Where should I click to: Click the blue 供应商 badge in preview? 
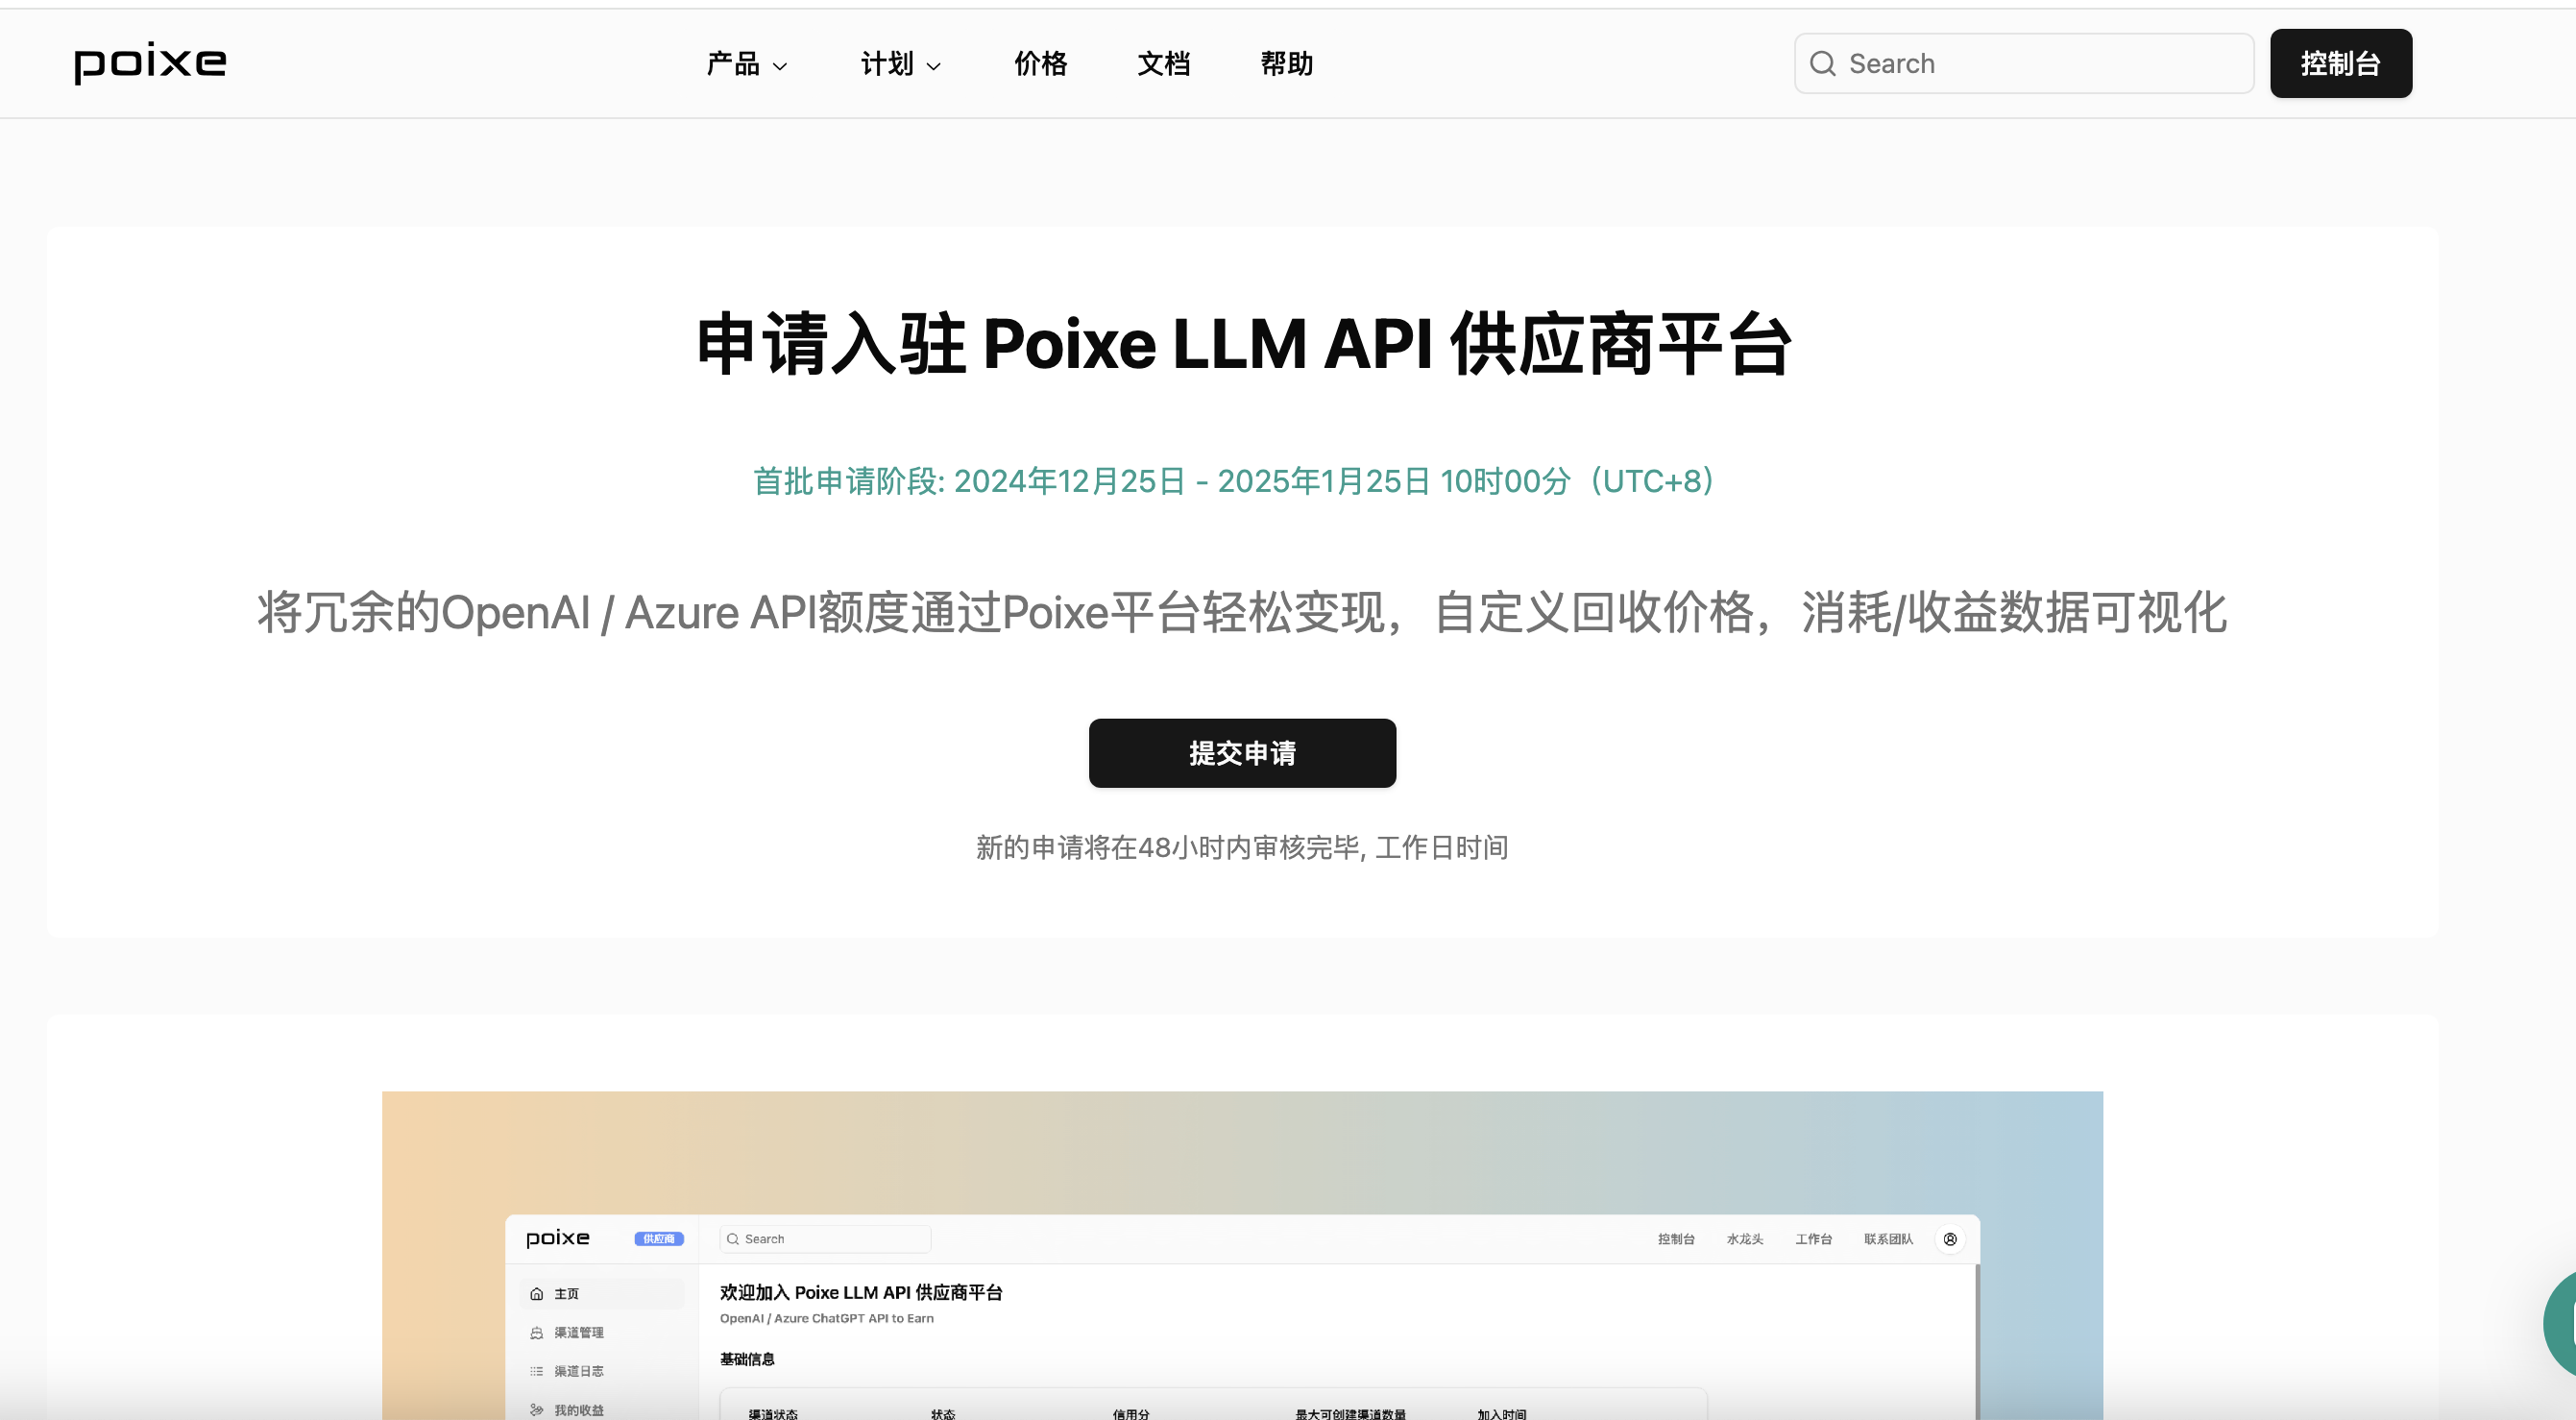pos(658,1239)
